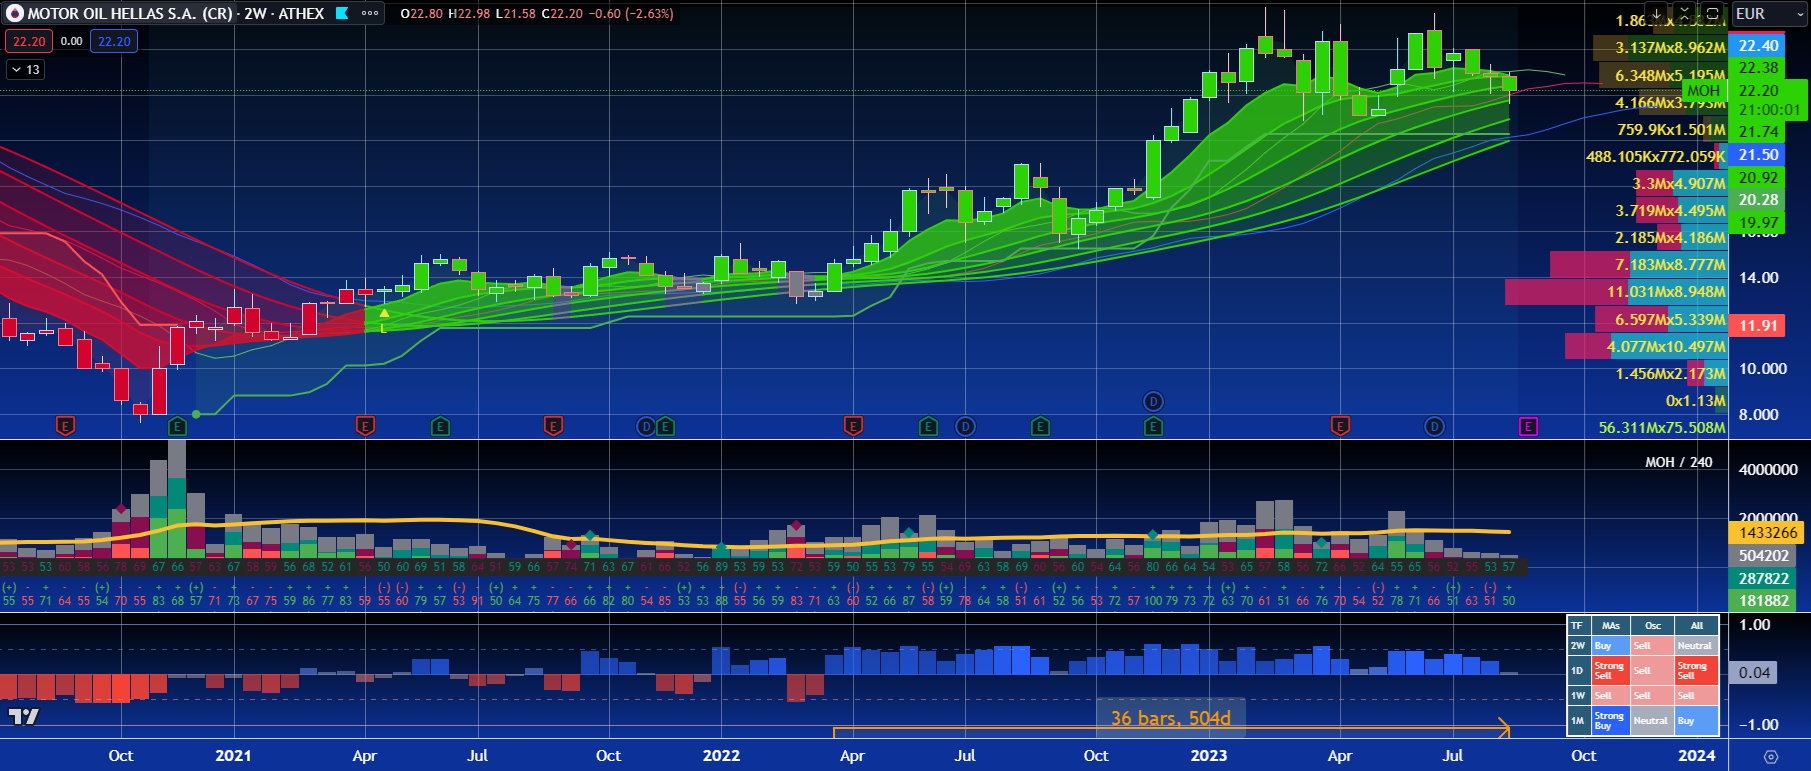This screenshot has width=1811, height=771.
Task: Click green earnings E marker just after Apr 2021
Action: pos(440,427)
